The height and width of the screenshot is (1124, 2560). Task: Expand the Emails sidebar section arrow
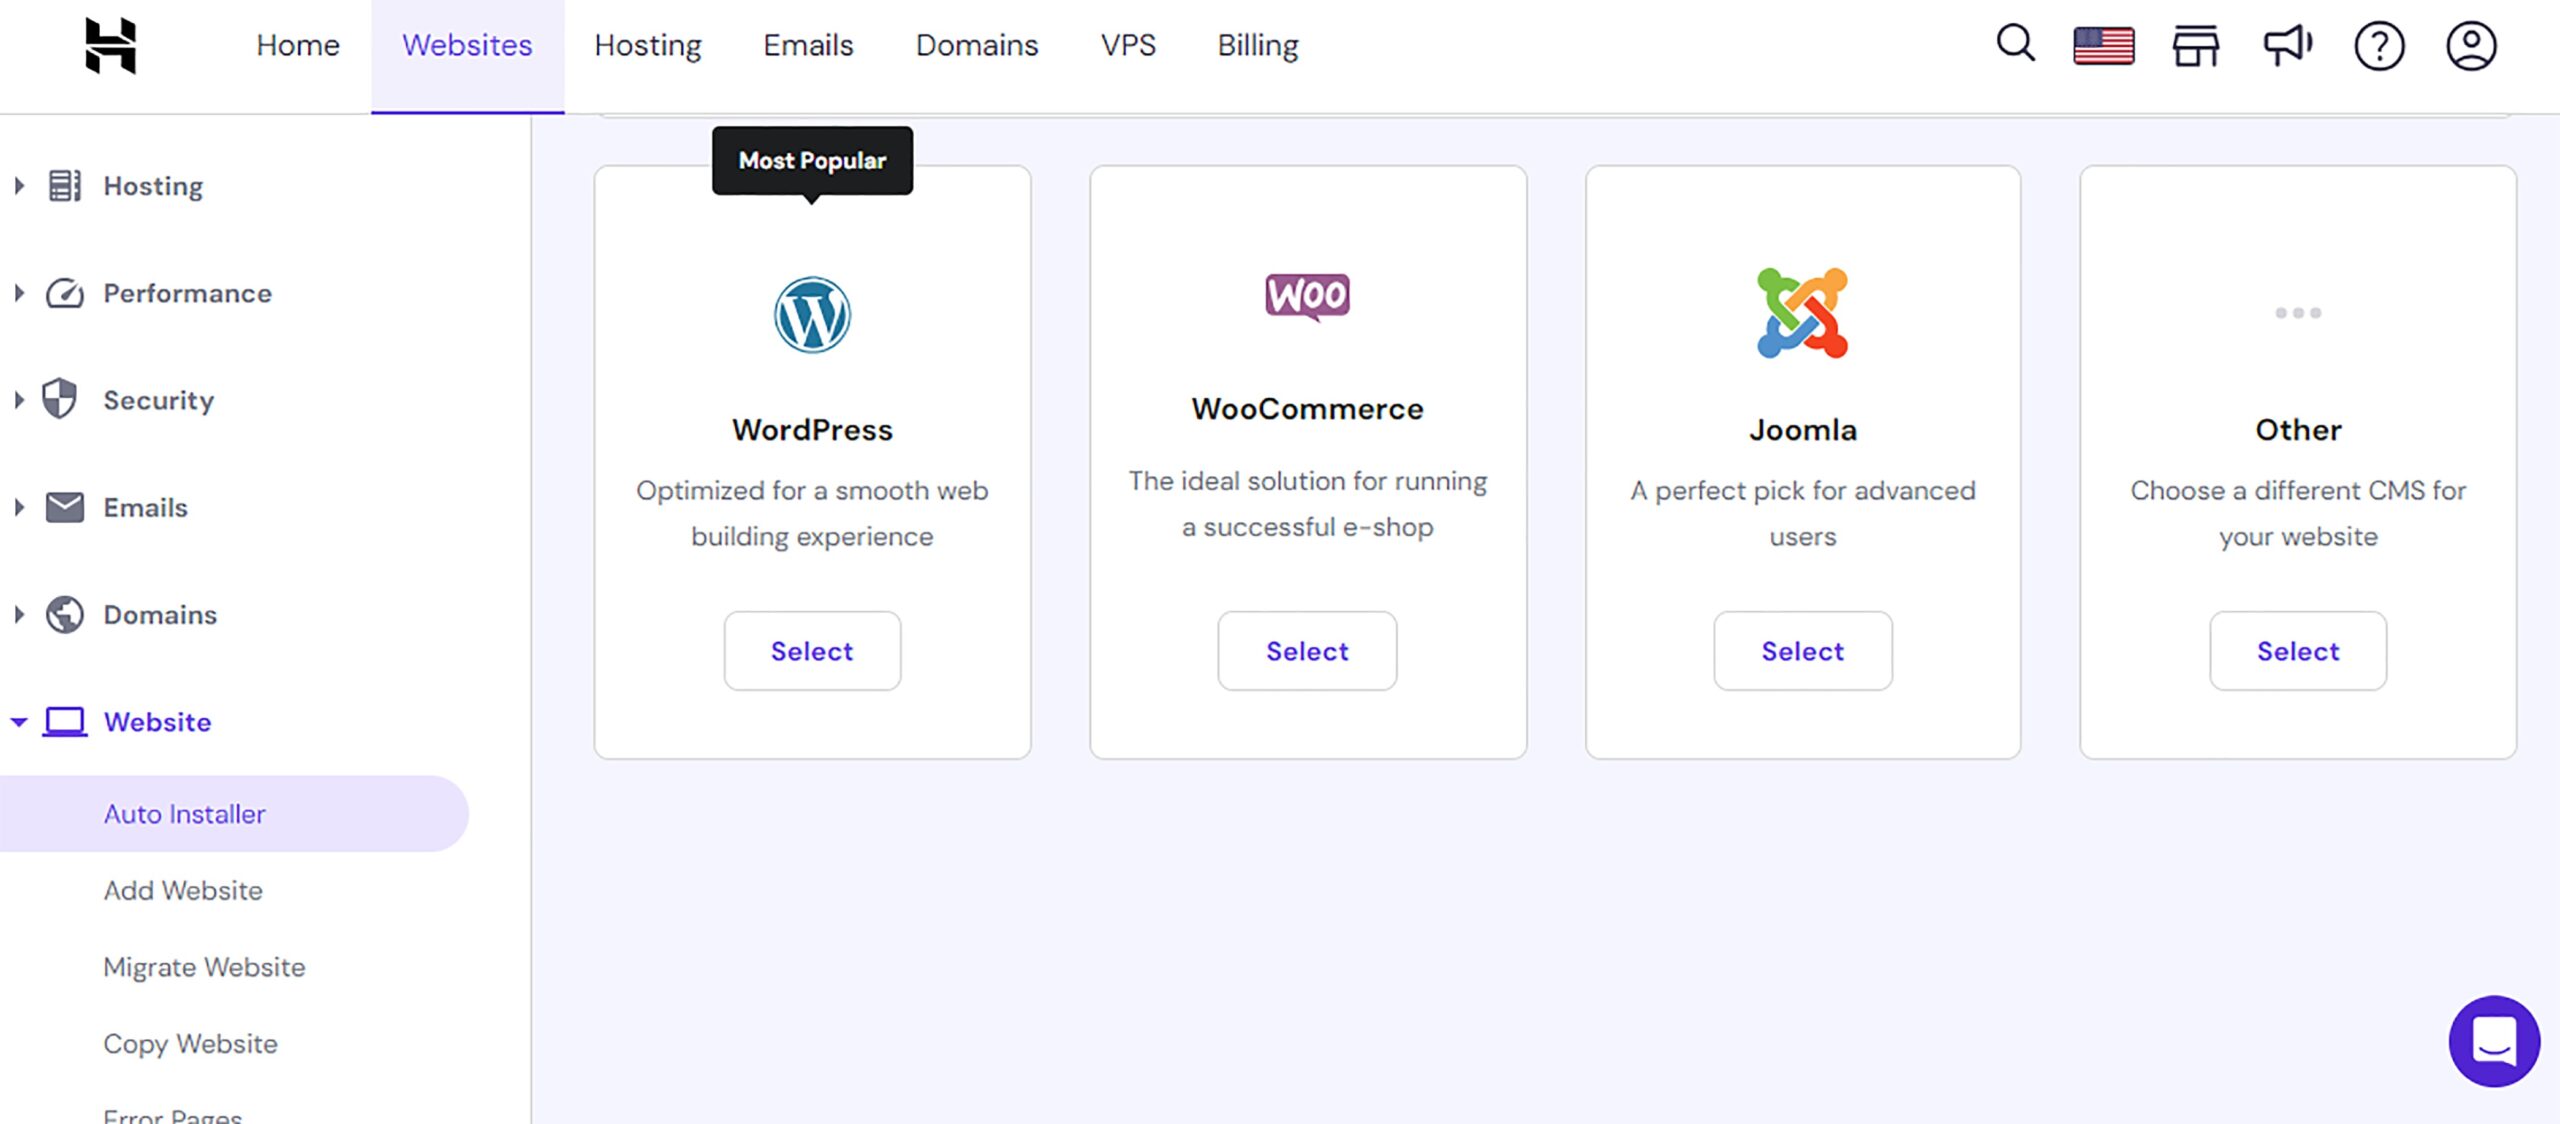[19, 507]
